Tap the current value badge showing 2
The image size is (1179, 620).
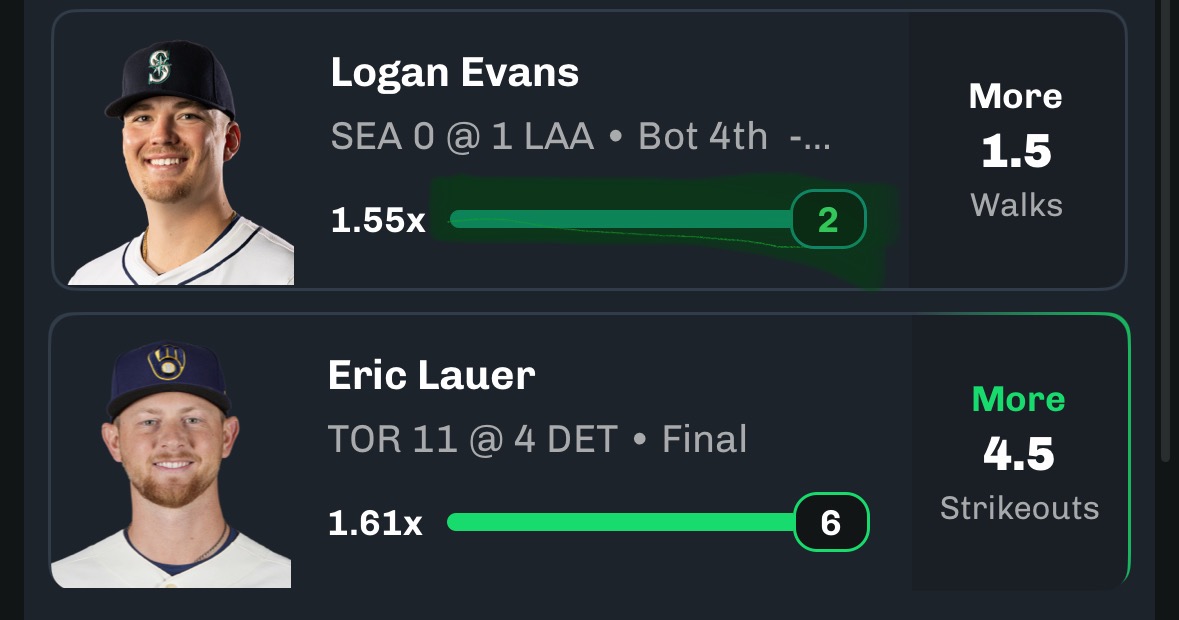(x=829, y=219)
